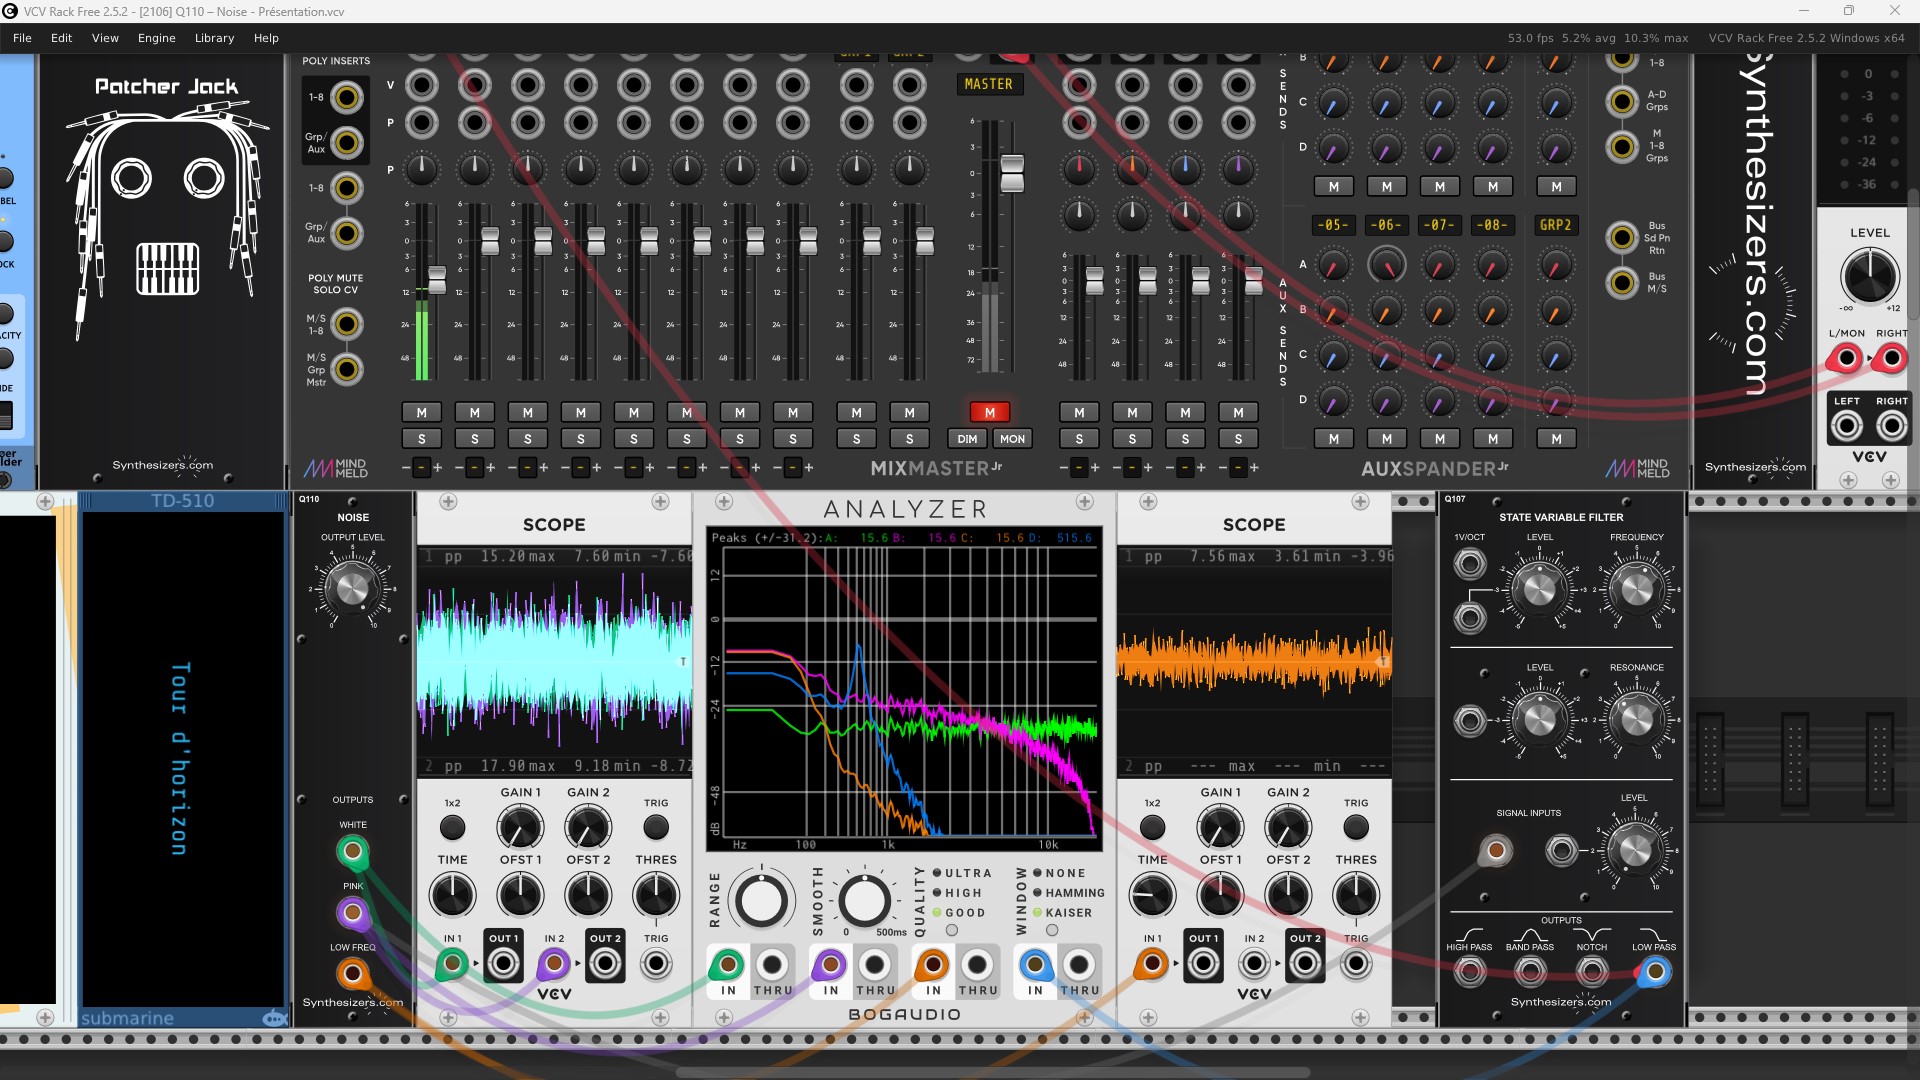Click the Analyzer blue IN jack
This screenshot has height=1080, width=1920.
coord(1035,965)
